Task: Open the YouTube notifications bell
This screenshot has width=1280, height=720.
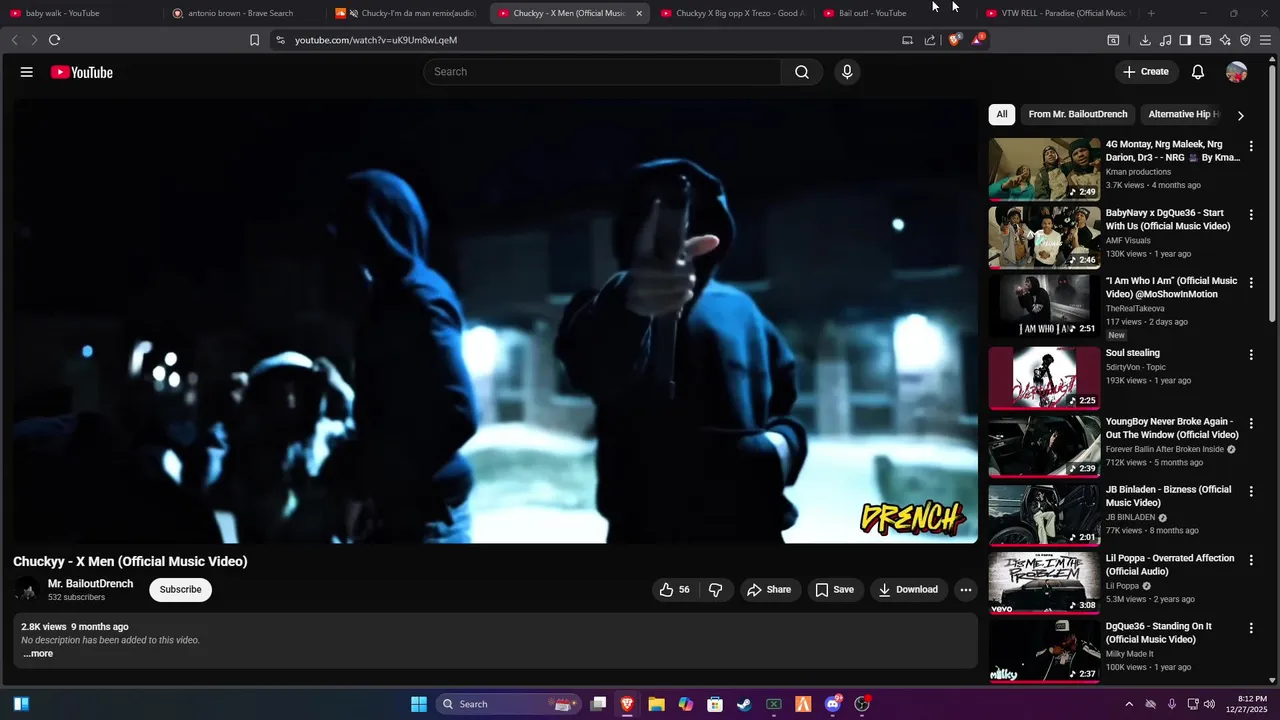Action: pyautogui.click(x=1198, y=72)
